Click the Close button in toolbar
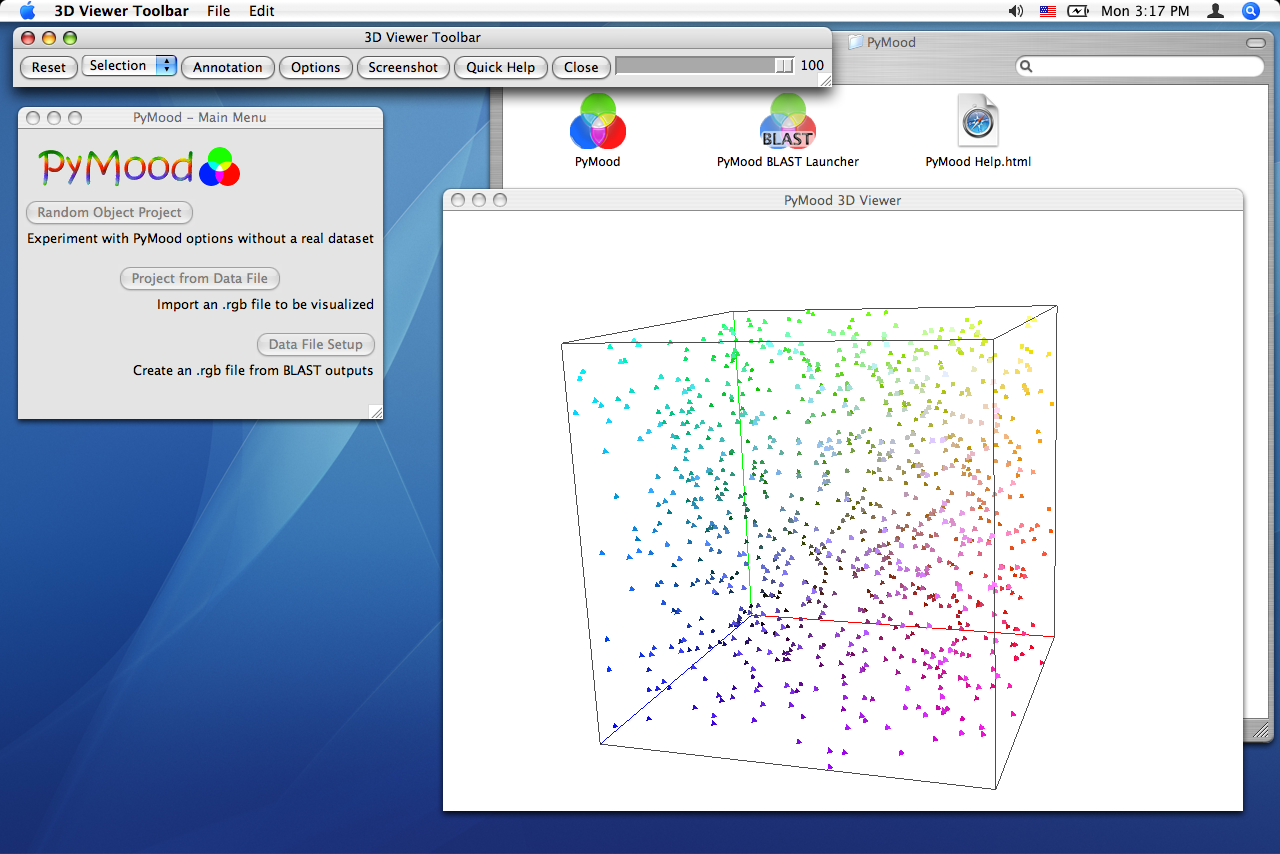Screen dimensions: 1280x854 (581, 67)
